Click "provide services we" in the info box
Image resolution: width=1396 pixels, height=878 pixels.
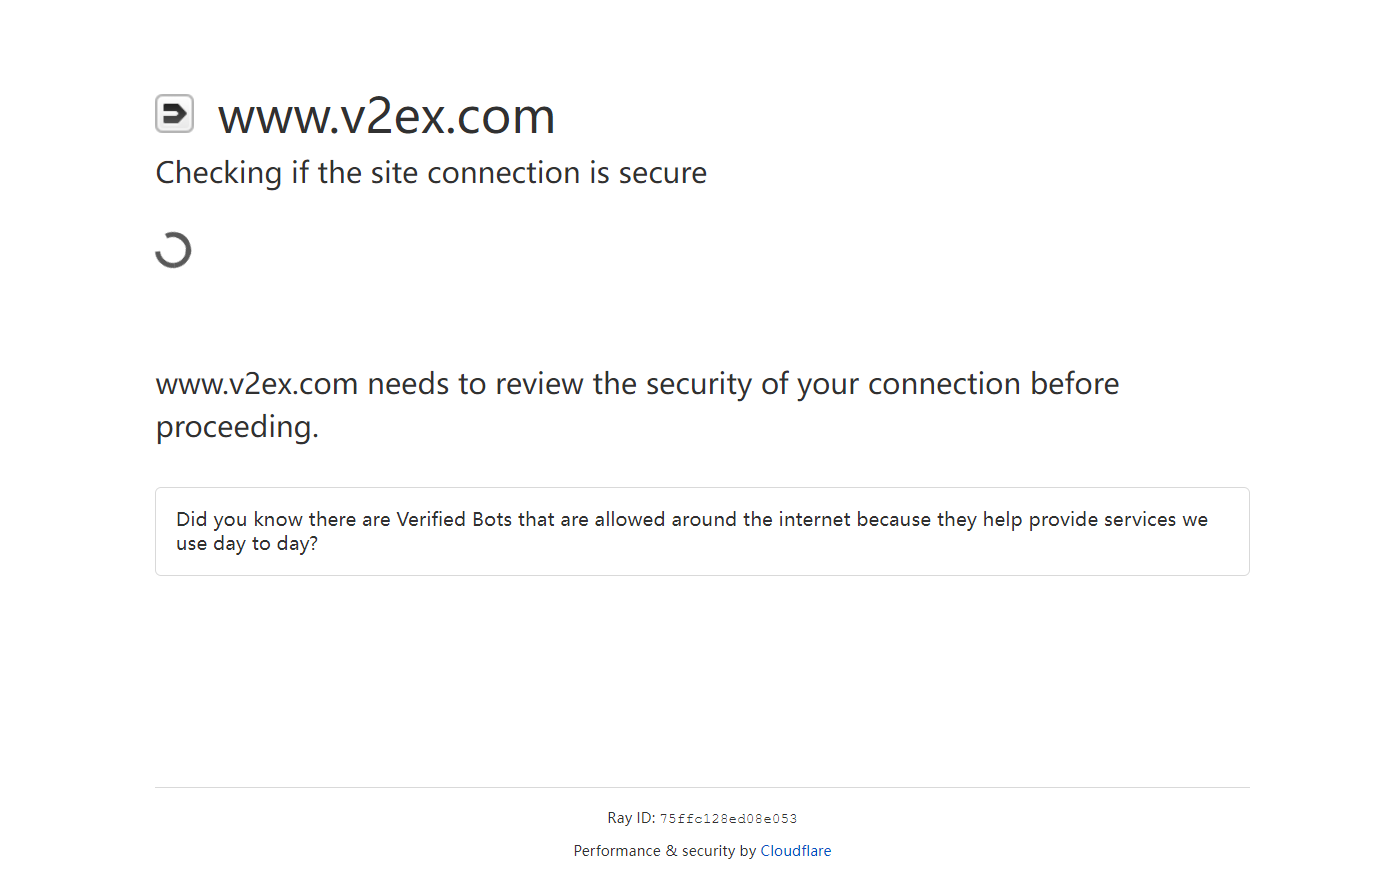pyautogui.click(x=1118, y=519)
